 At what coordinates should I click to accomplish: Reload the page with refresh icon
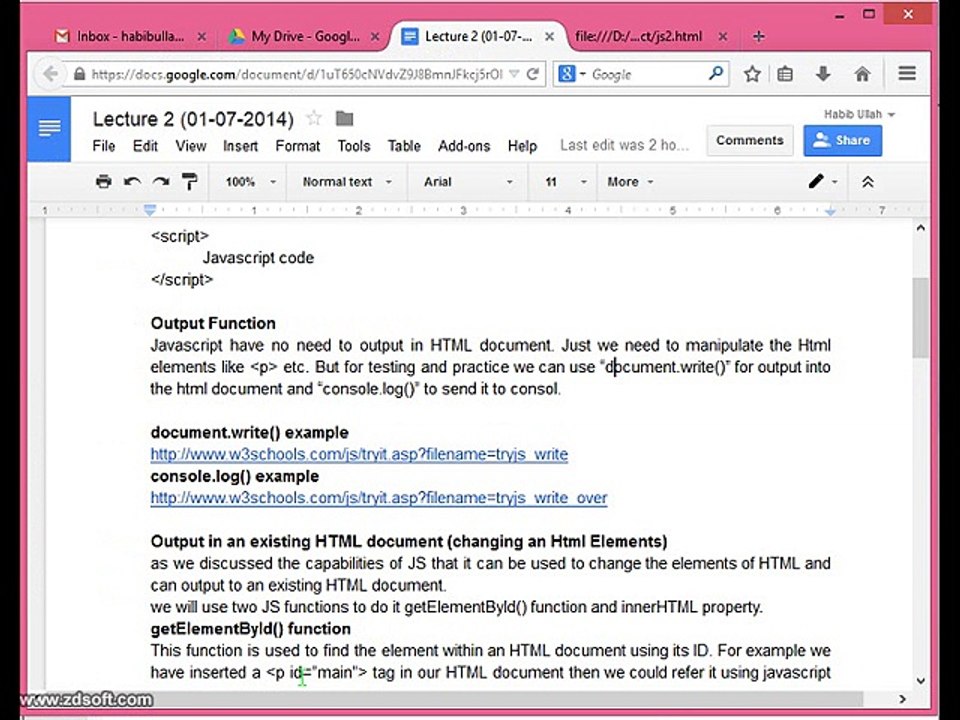pyautogui.click(x=533, y=74)
